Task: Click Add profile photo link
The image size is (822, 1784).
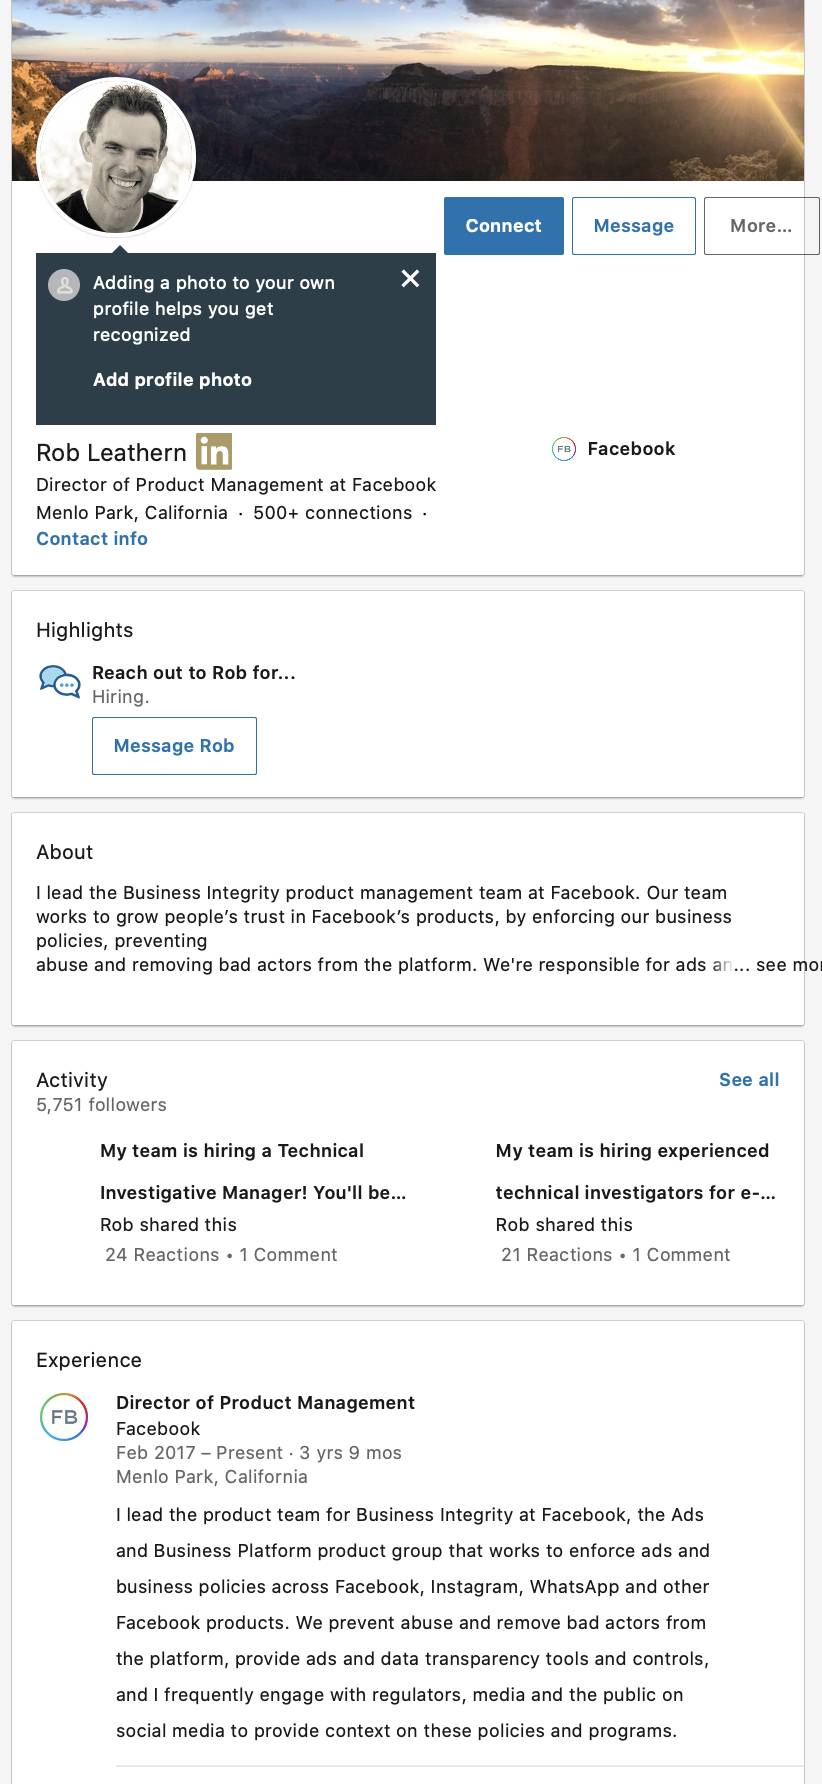Action: [x=172, y=380]
